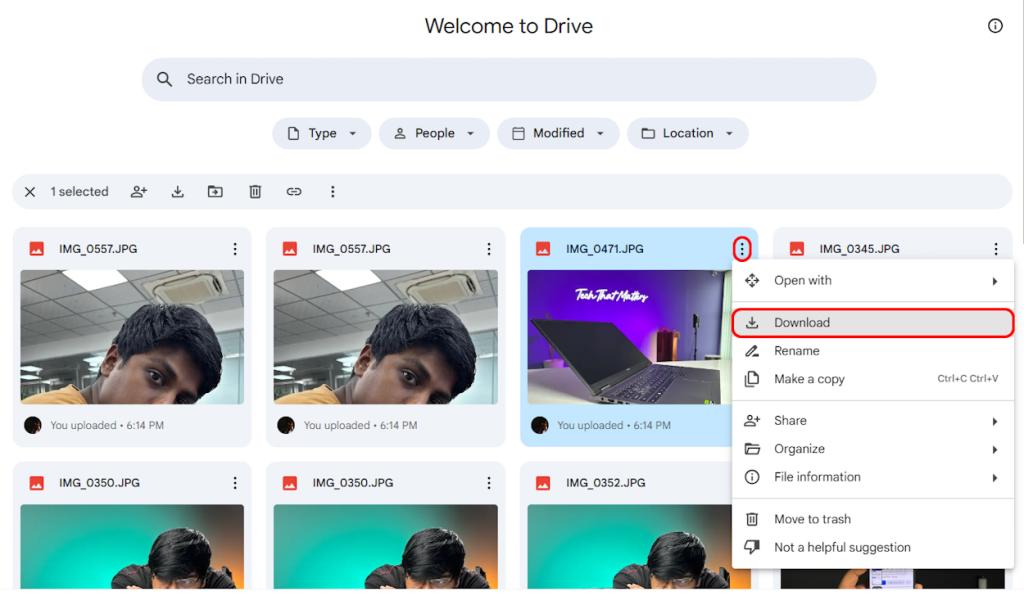Open the Modified filter dropdown
The height and width of the screenshot is (596, 1024).
558,133
